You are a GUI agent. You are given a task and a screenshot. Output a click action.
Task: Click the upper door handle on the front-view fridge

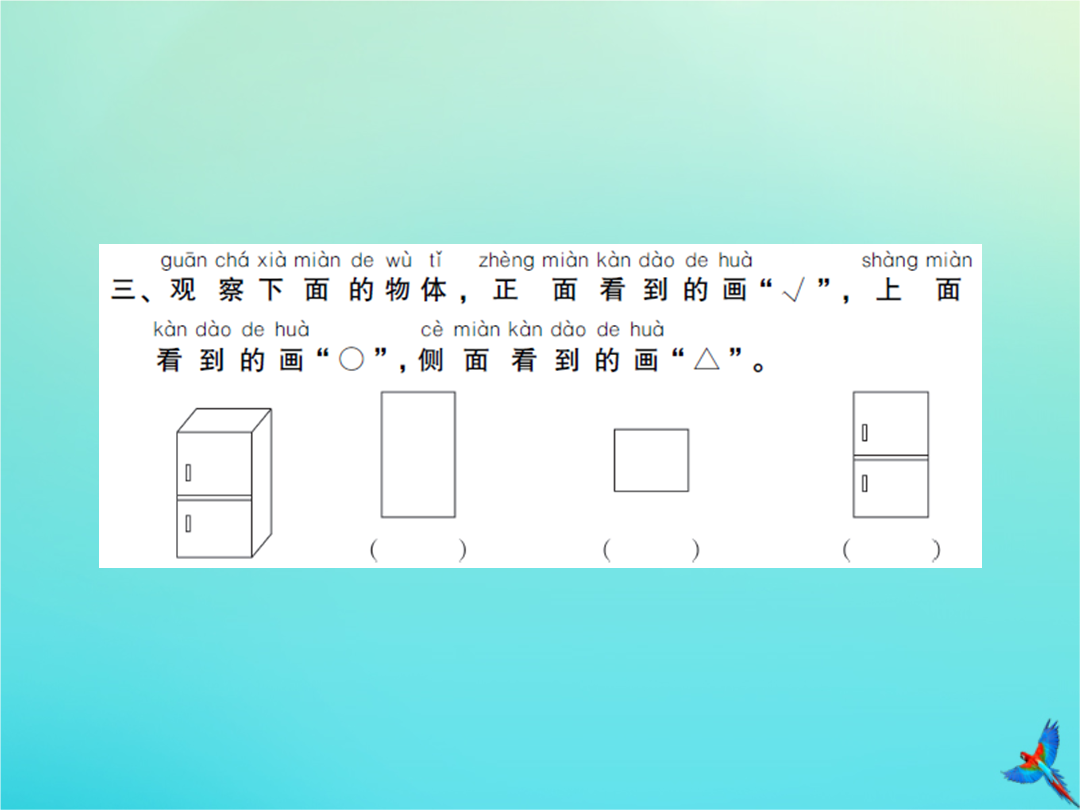pos(864,433)
